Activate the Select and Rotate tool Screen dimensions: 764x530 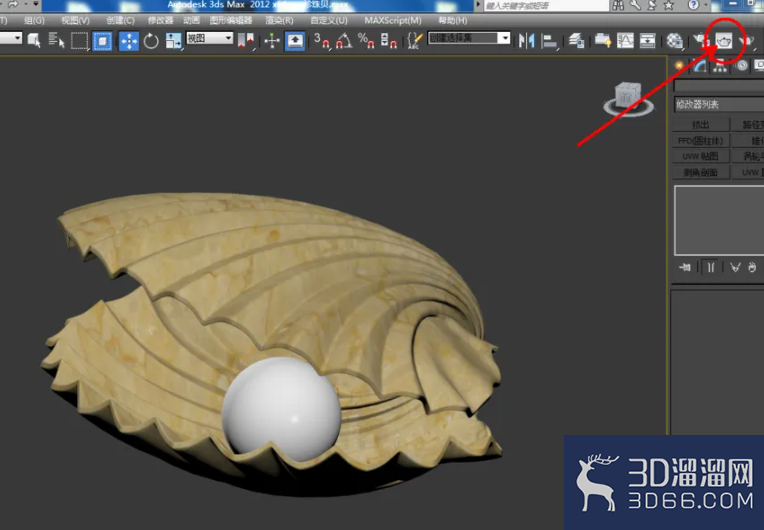[x=151, y=41]
